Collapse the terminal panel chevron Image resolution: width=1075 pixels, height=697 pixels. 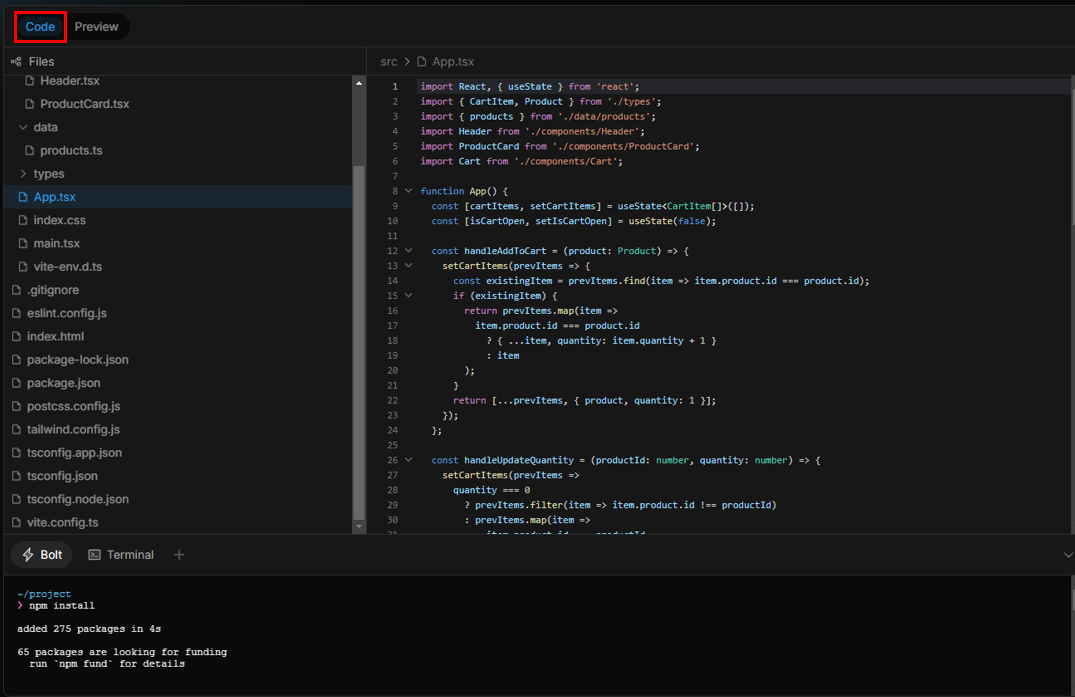[1067, 554]
